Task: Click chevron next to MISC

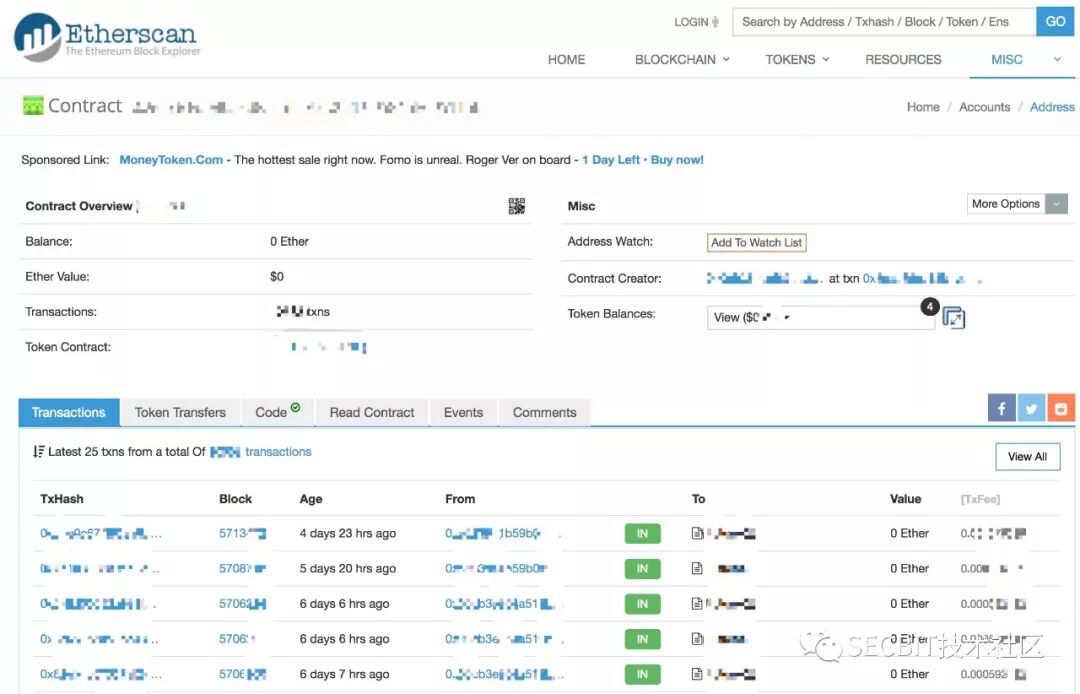Action: tap(1057, 59)
